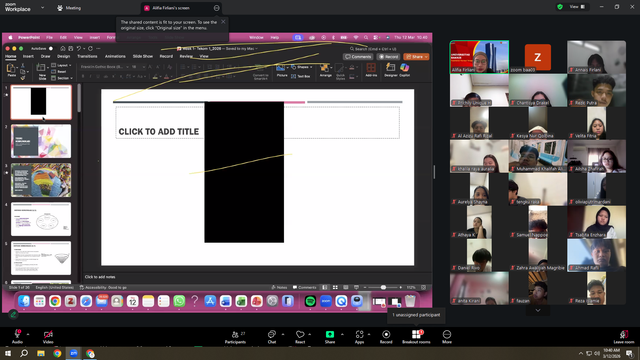The image size is (640, 360).
Task: Open the Apps panel in Zoom toolbar
Action: click(x=359, y=337)
